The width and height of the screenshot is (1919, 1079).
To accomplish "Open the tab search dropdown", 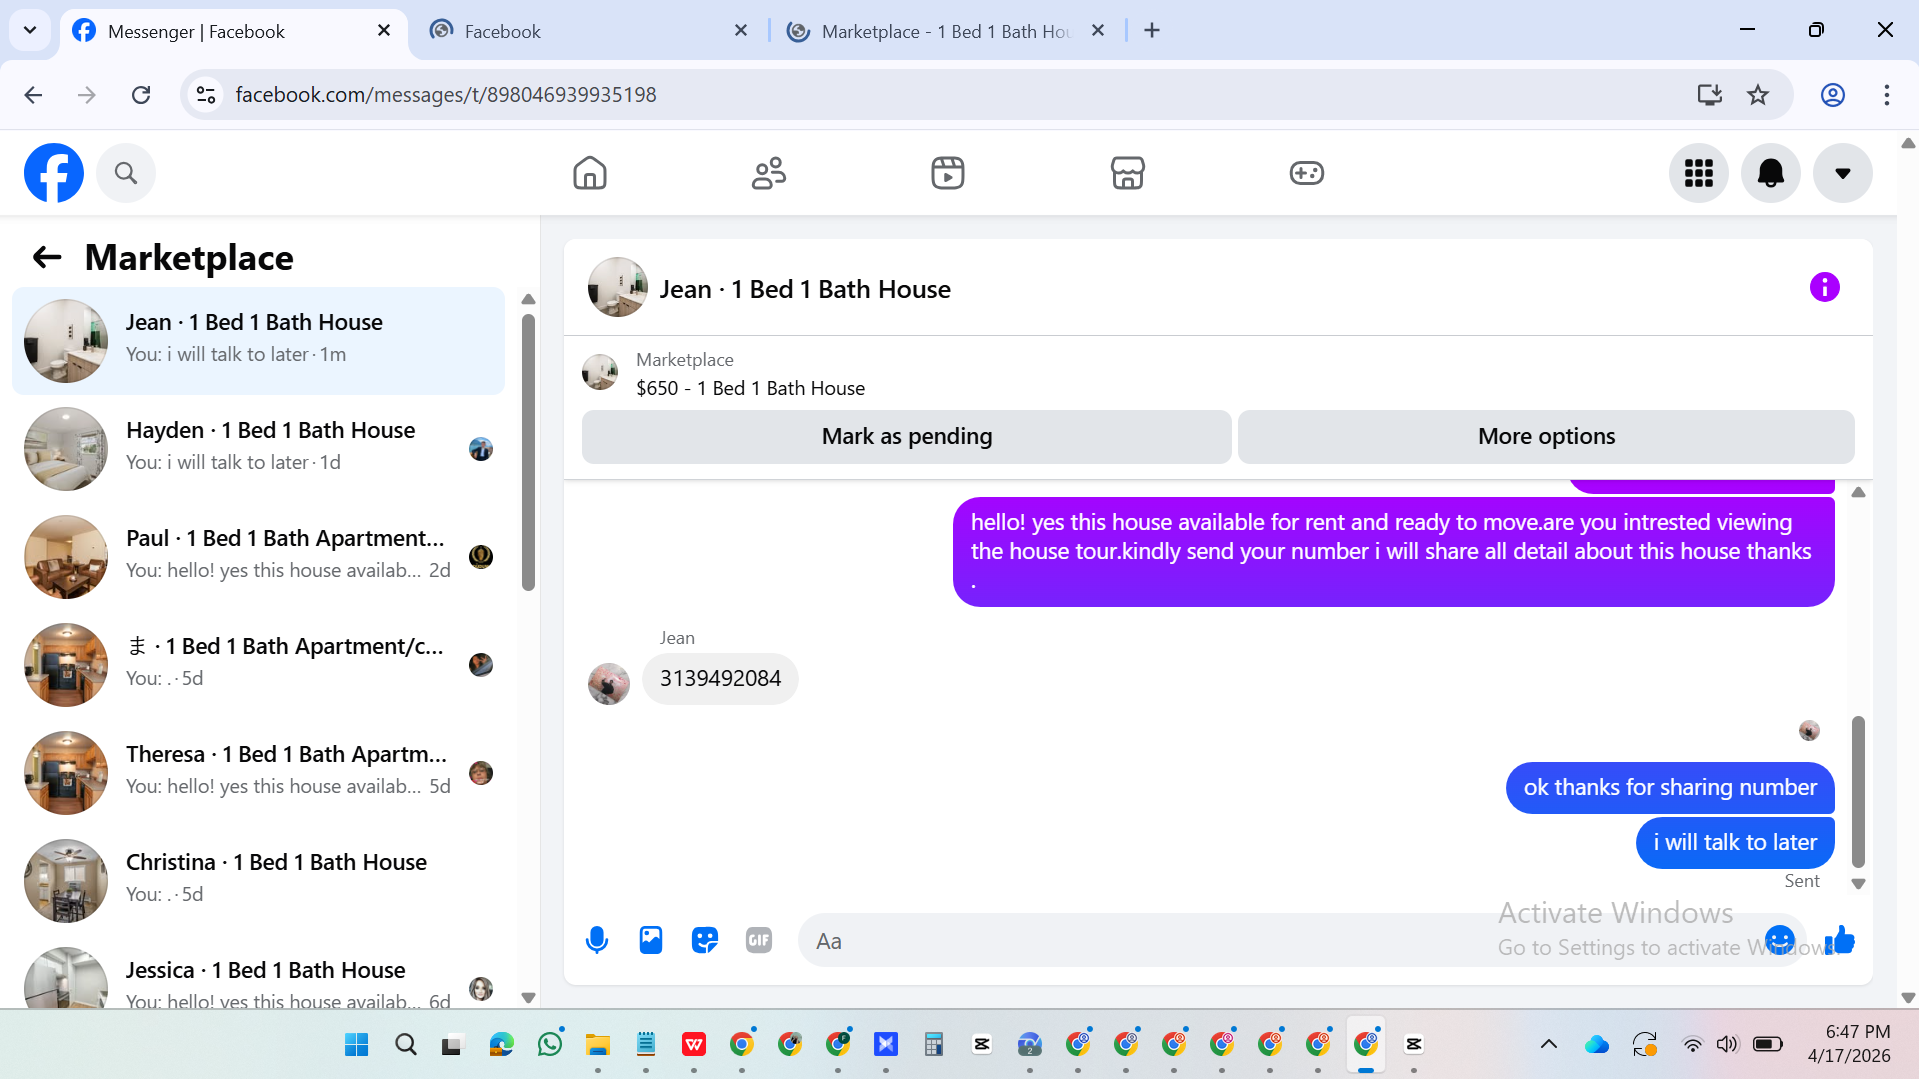I will [x=30, y=31].
